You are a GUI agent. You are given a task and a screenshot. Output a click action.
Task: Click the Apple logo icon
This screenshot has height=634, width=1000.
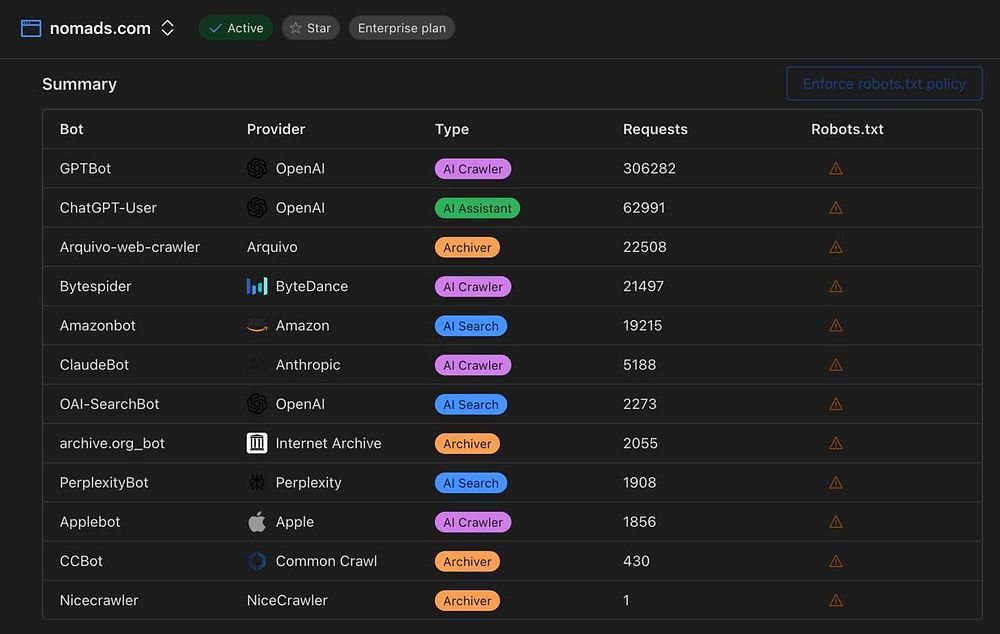(257, 522)
